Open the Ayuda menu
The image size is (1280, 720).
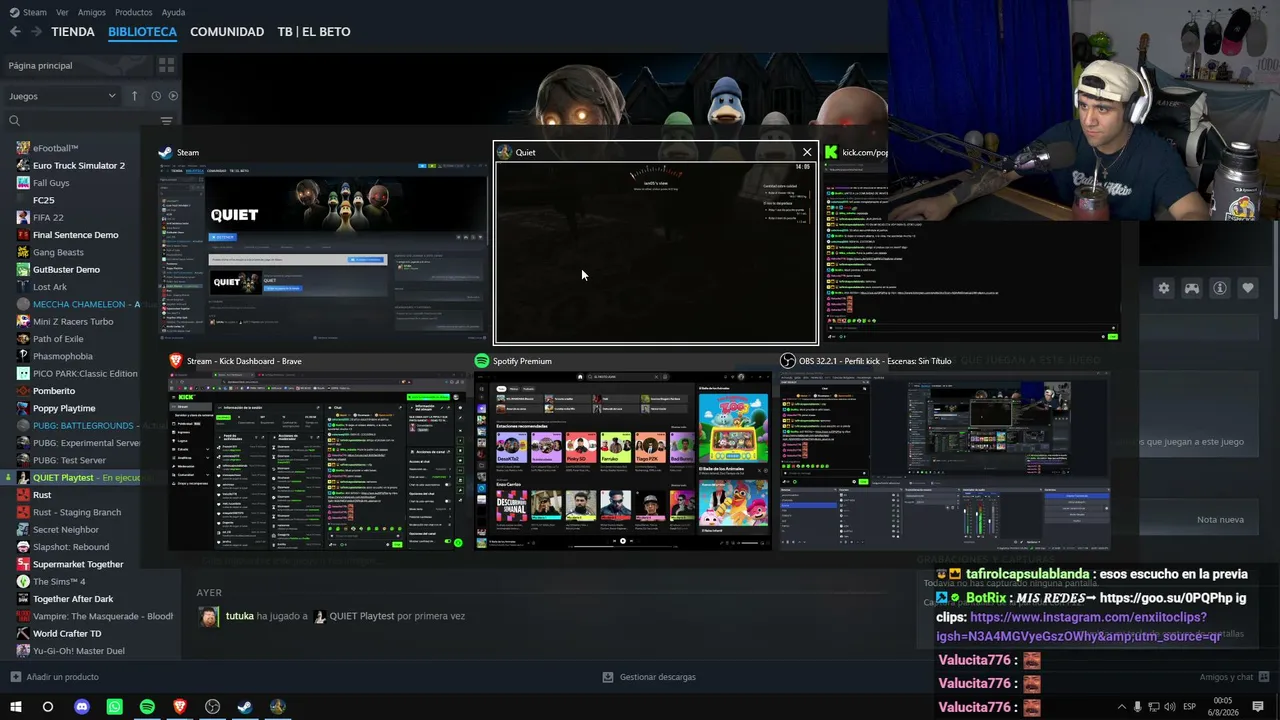[173, 12]
